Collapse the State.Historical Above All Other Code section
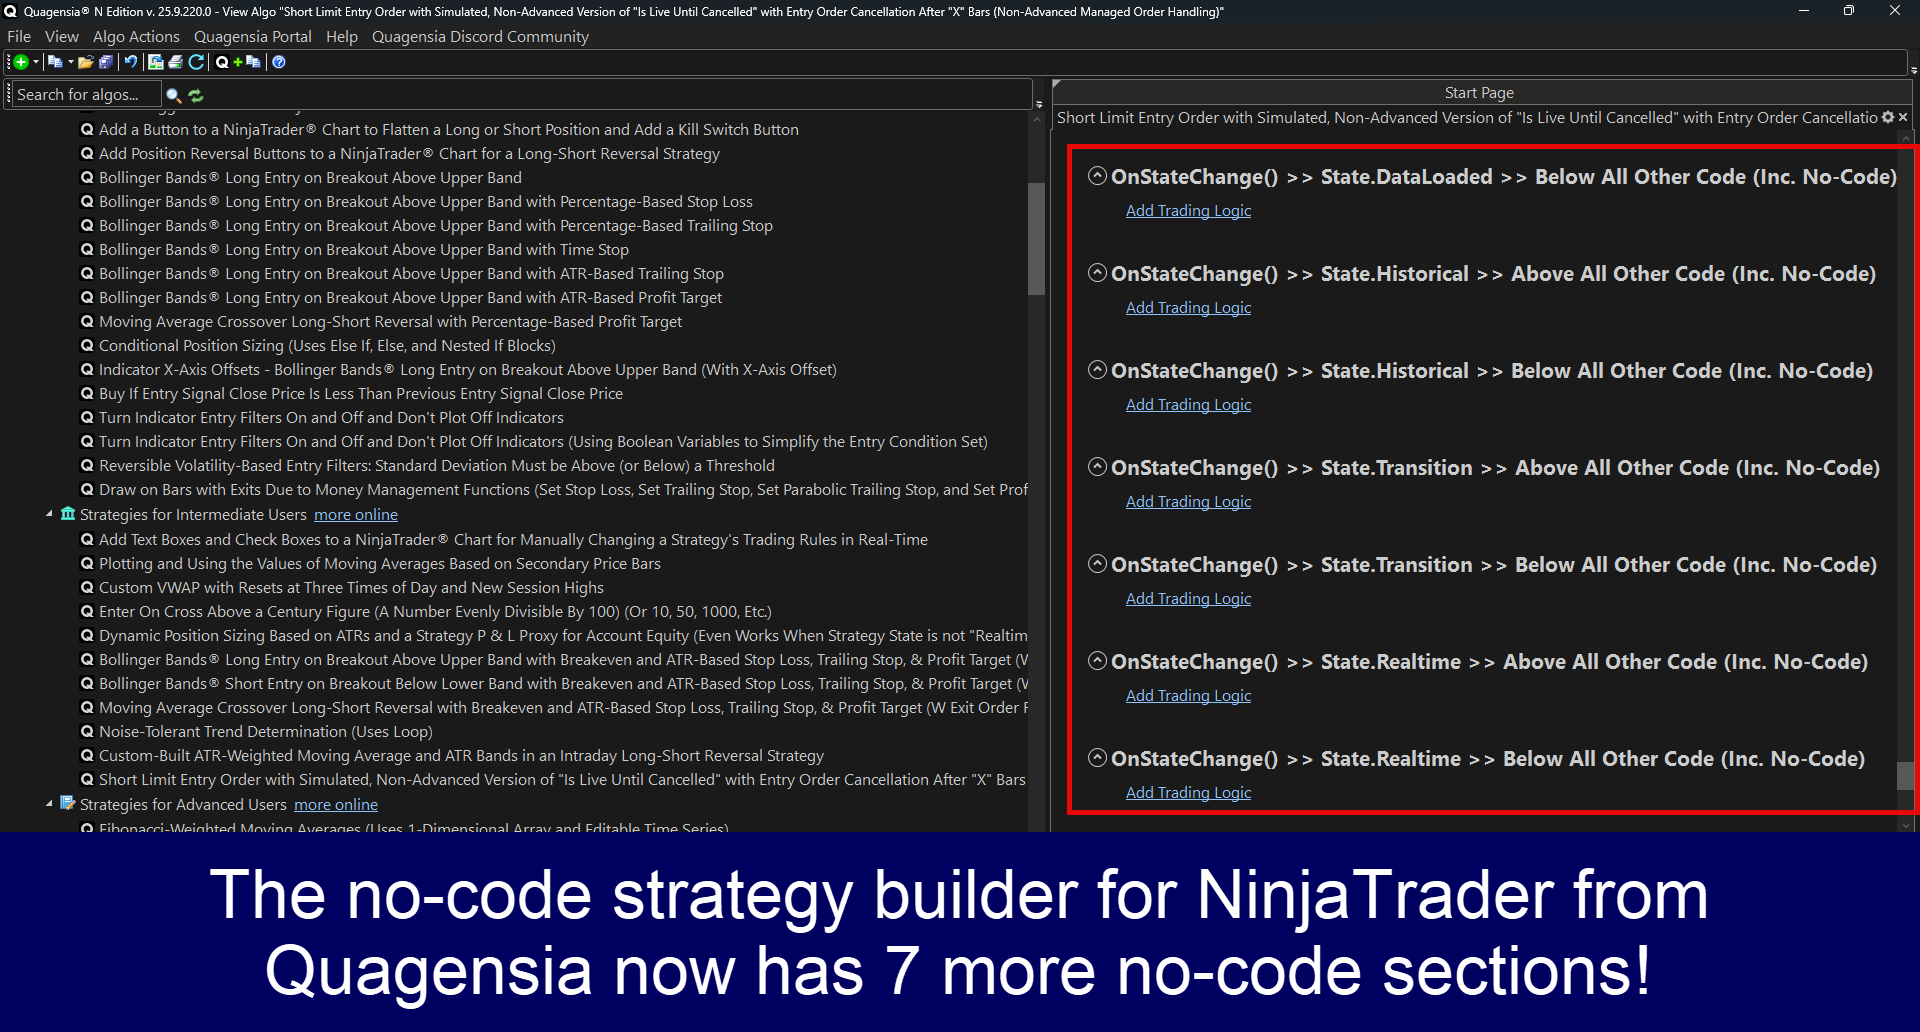The image size is (1920, 1032). (x=1097, y=273)
